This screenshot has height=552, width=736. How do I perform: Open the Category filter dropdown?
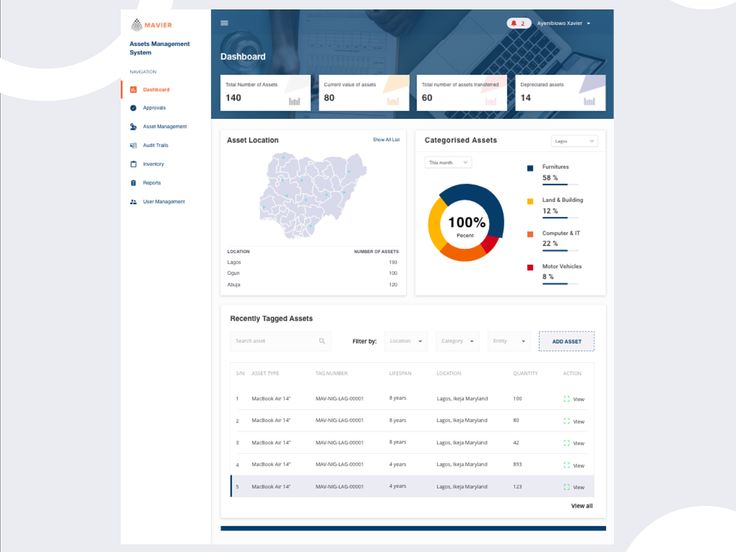click(x=457, y=341)
